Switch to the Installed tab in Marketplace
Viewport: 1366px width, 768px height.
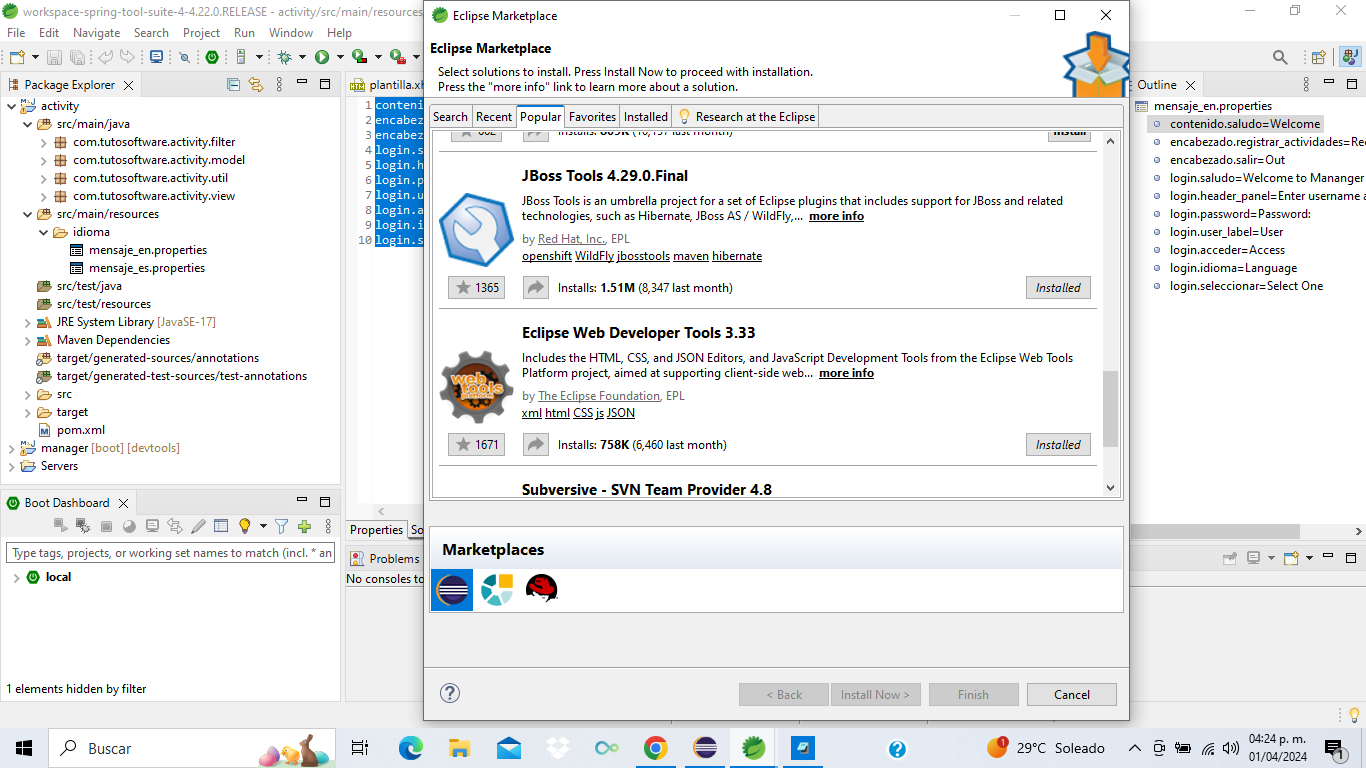(x=646, y=117)
